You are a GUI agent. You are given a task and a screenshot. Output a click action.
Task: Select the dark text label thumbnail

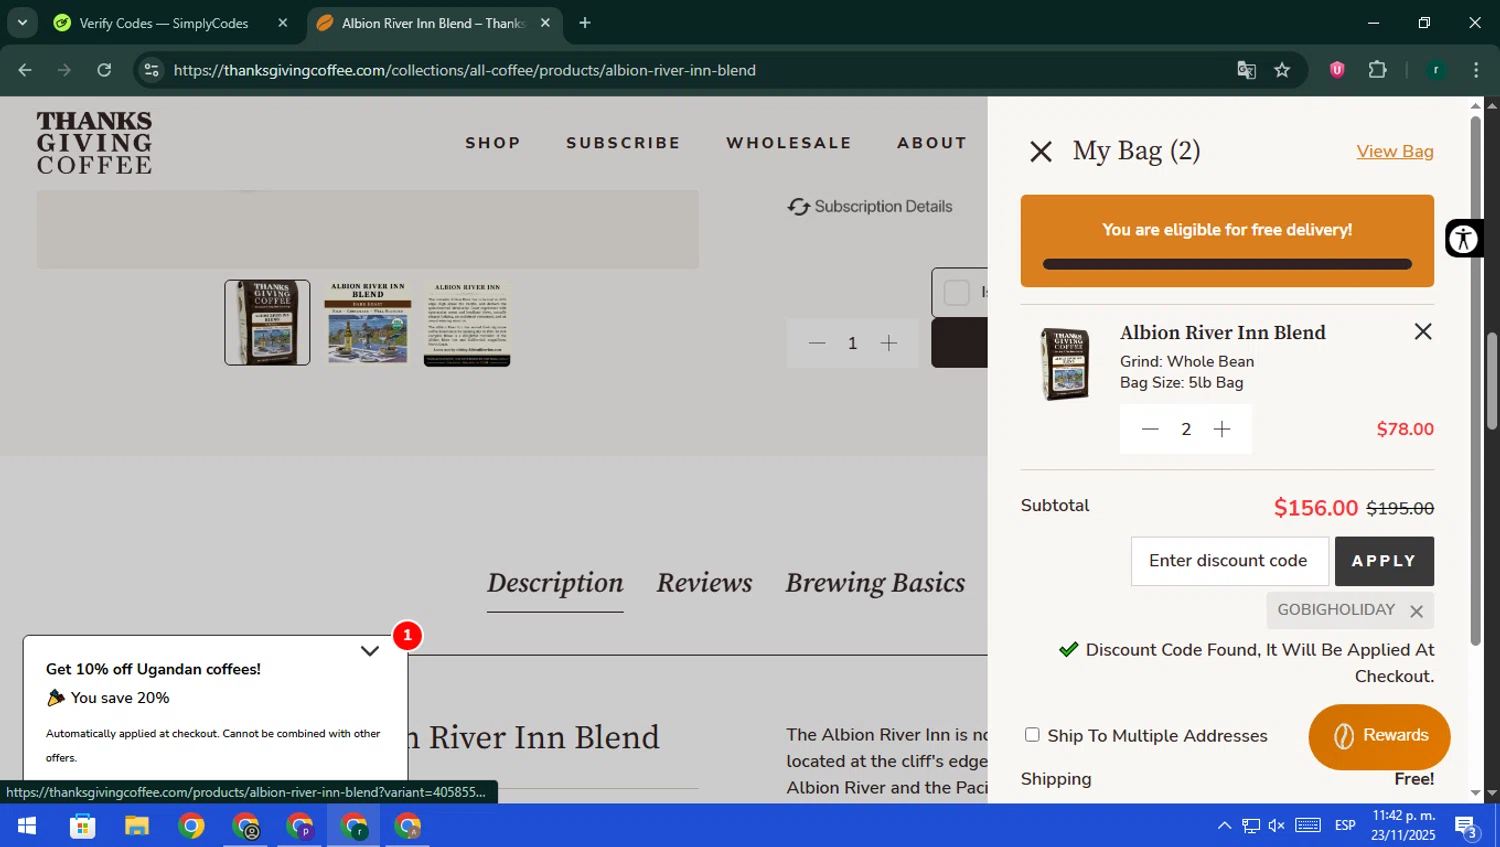(467, 323)
